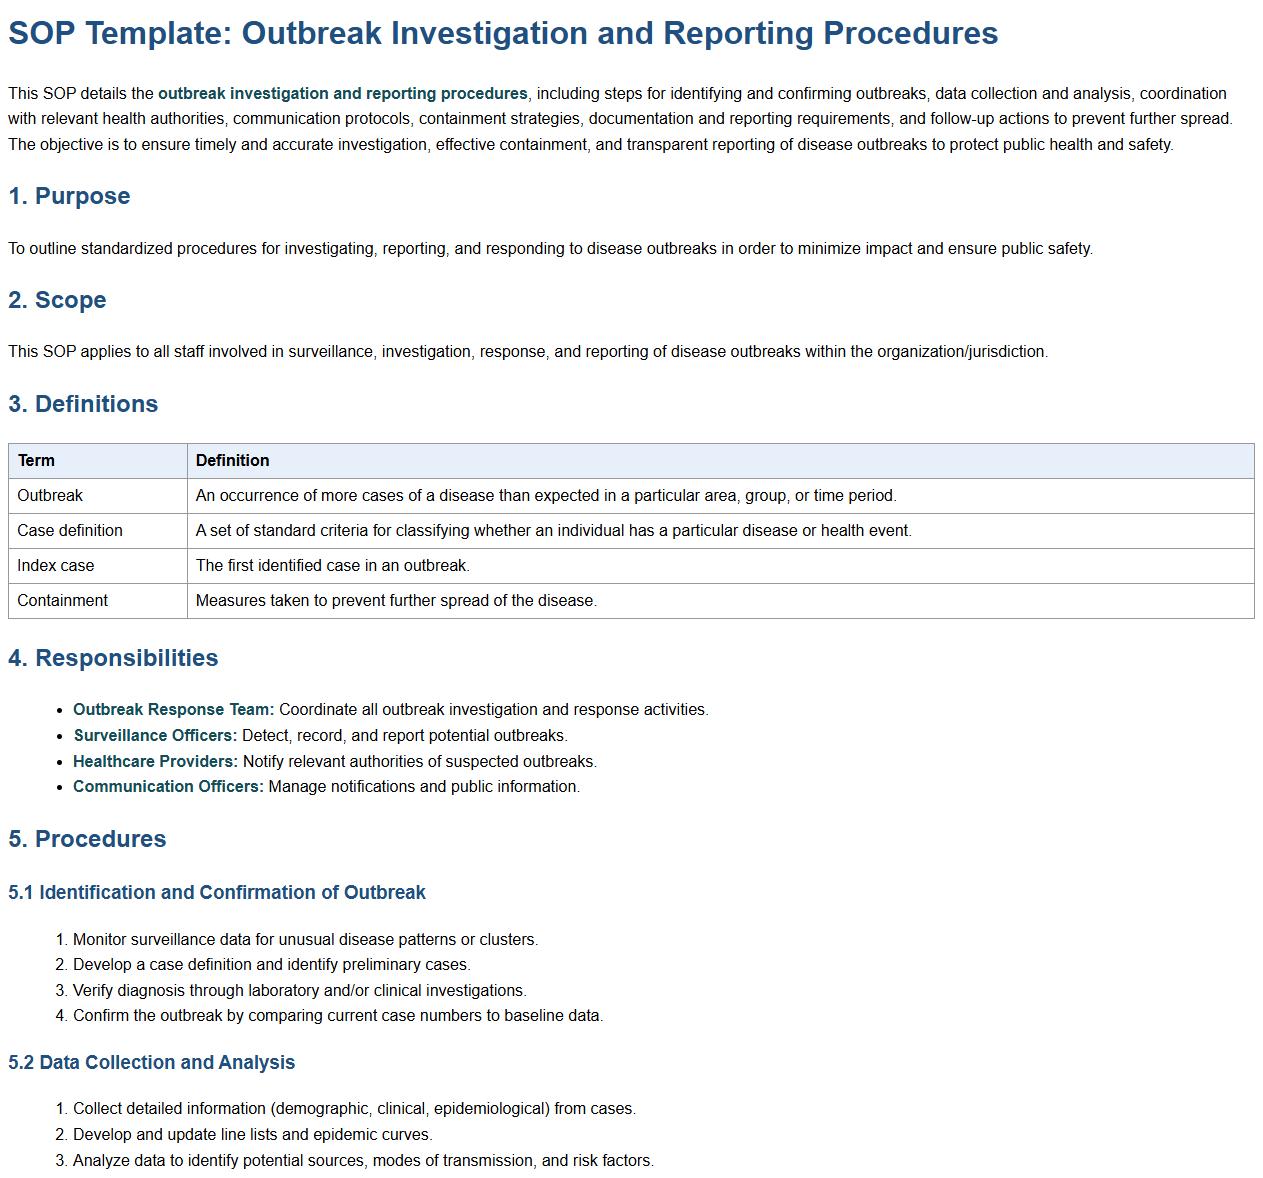Click '5.2 Data Collection and Analysis' subheading
This screenshot has height=1178, width=1263.
152,1062
